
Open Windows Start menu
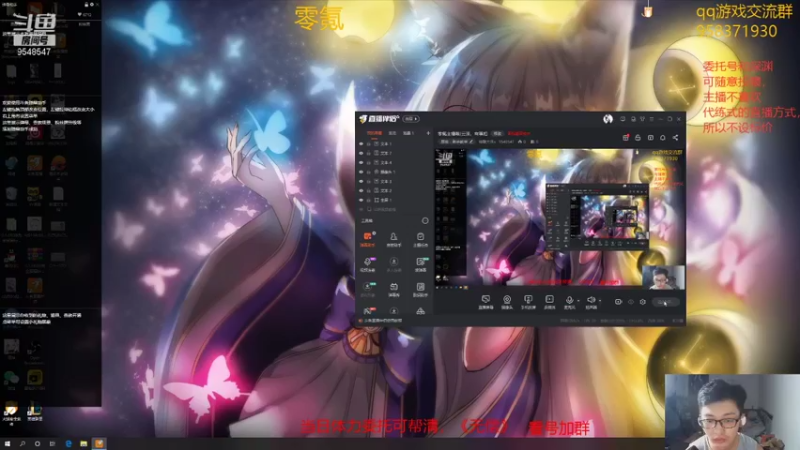(7, 444)
